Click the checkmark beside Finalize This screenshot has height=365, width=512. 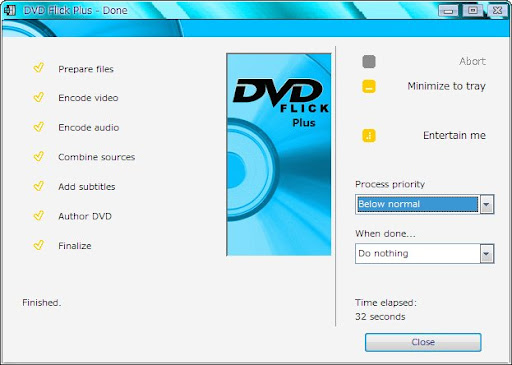tap(39, 245)
